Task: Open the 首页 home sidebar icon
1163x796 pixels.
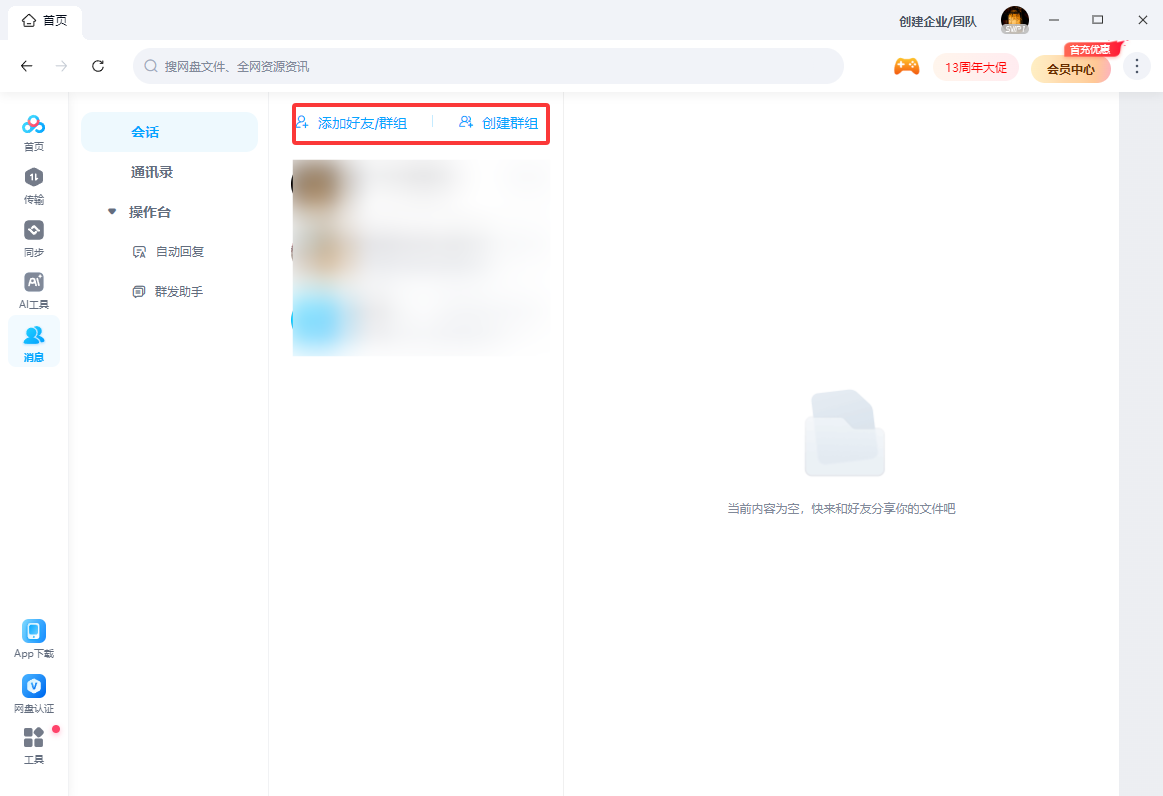Action: (34, 131)
